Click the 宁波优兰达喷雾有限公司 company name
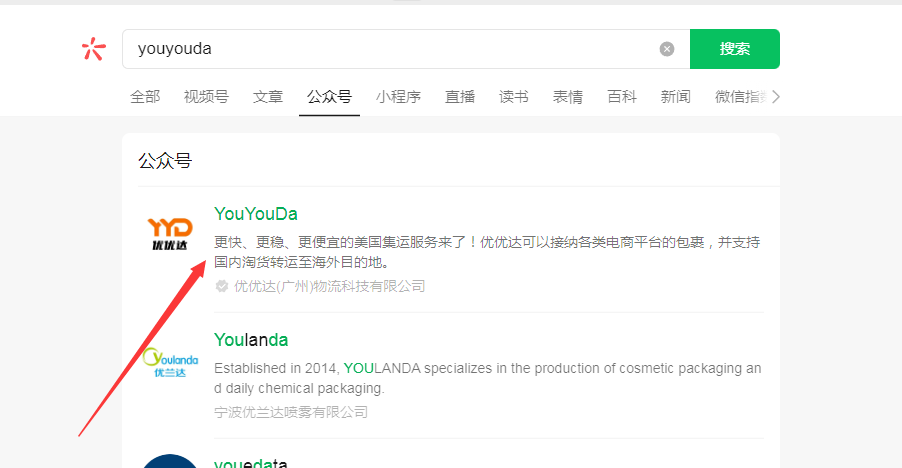Image resolution: width=902 pixels, height=468 pixels. point(291,412)
